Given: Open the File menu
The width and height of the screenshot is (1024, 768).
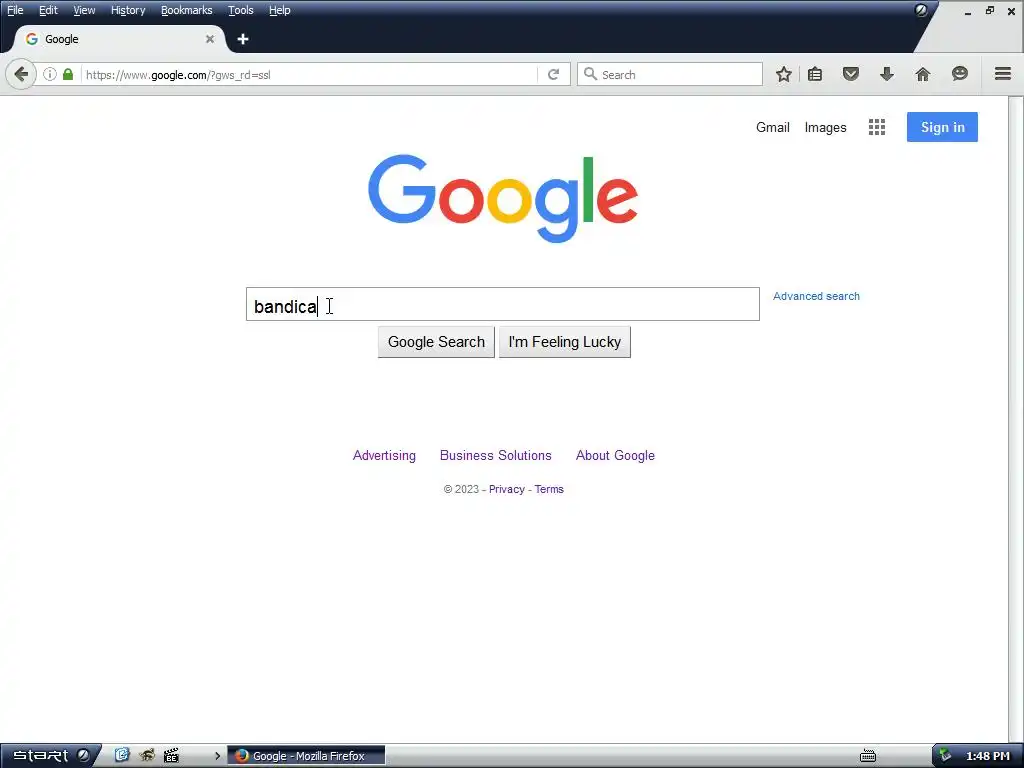Looking at the screenshot, I should click(15, 10).
